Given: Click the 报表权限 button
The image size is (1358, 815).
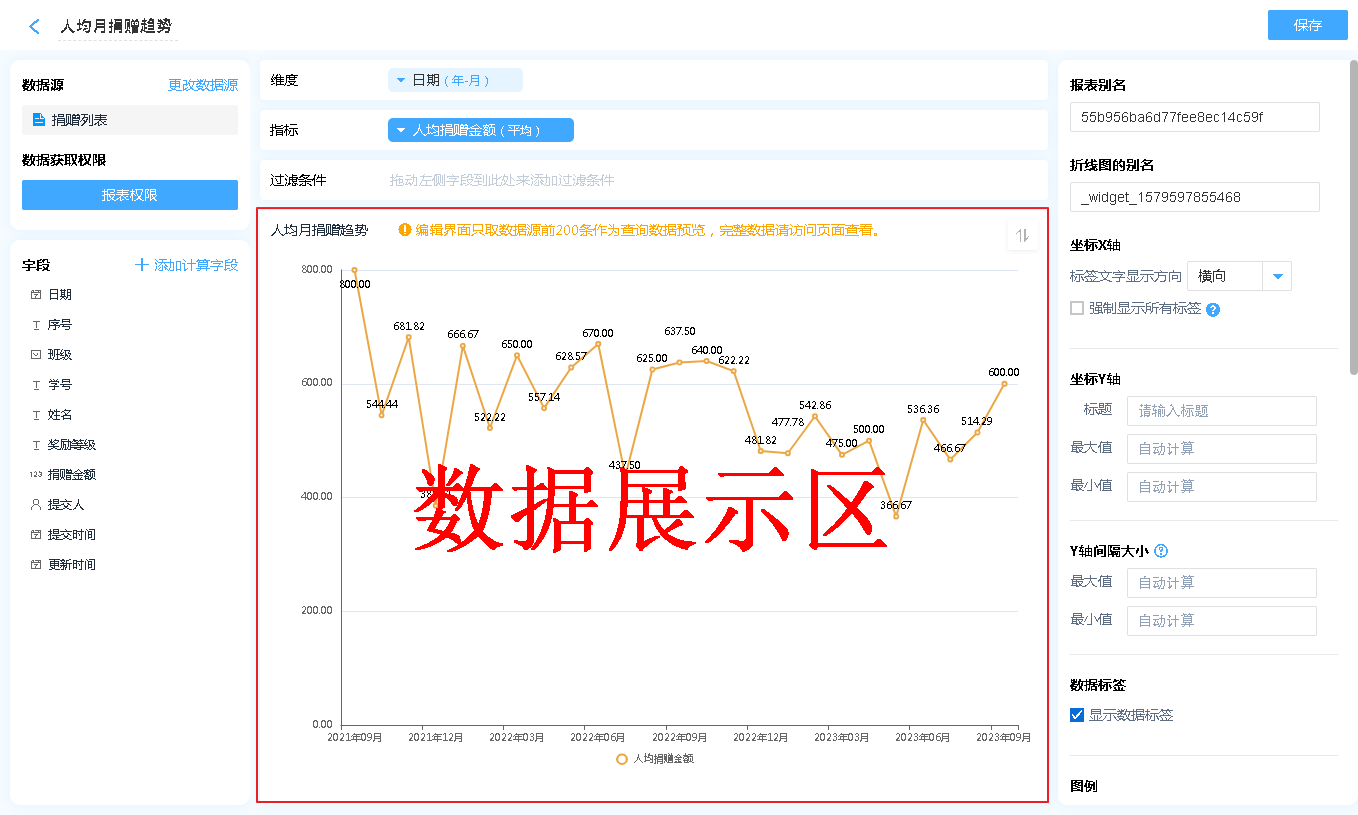Looking at the screenshot, I should point(130,195).
